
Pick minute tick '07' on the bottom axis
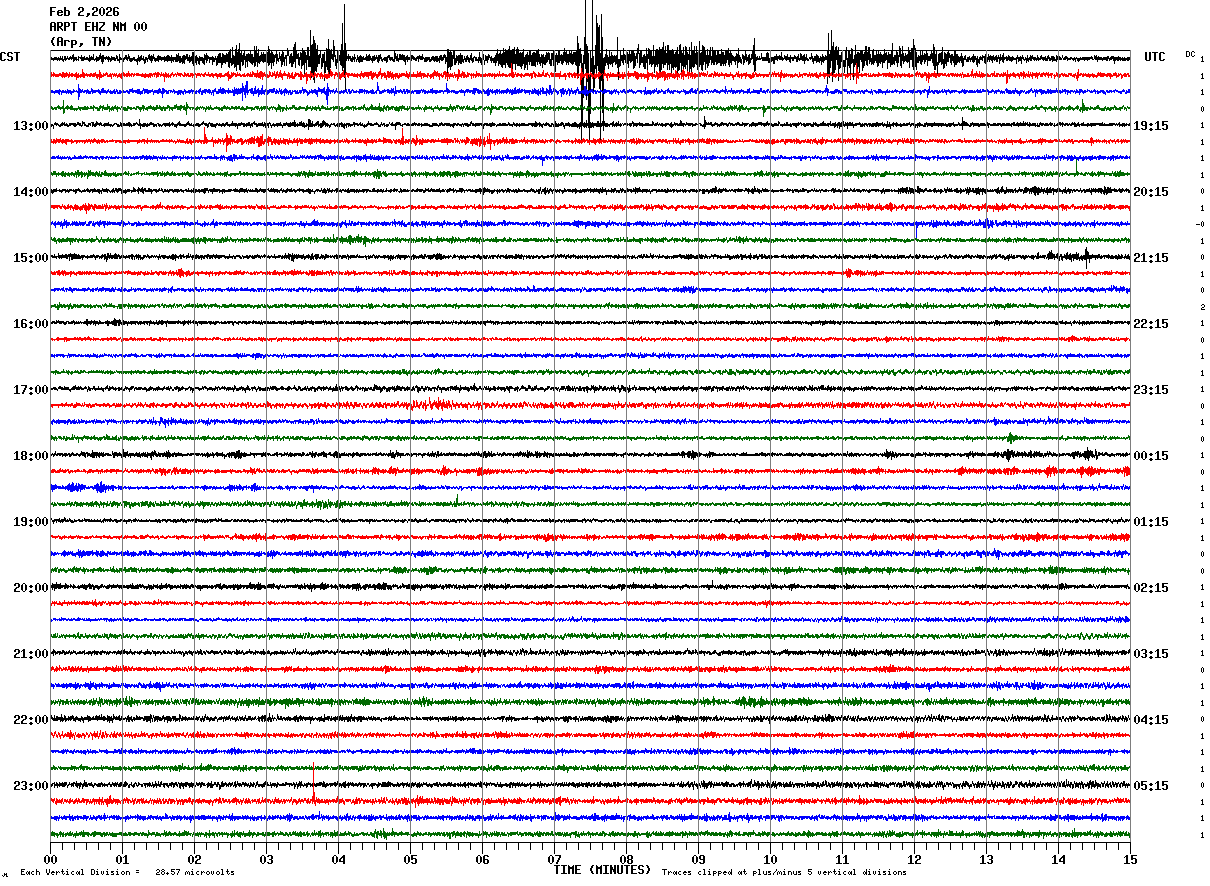point(554,859)
